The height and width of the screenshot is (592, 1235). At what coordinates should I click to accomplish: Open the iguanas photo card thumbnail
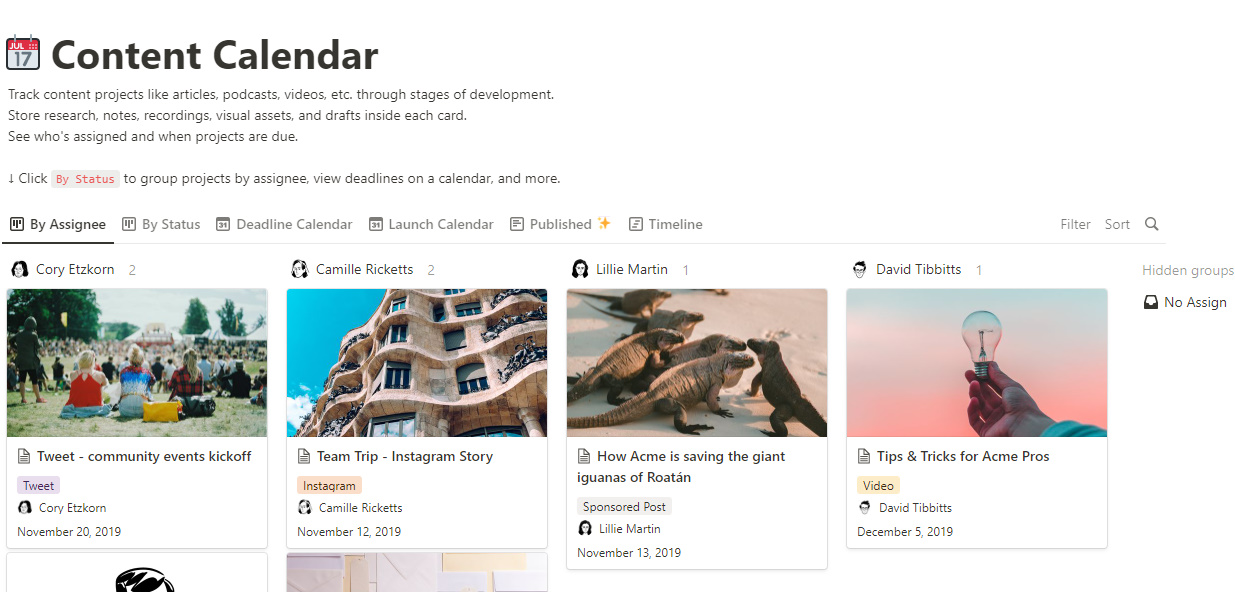(x=697, y=363)
